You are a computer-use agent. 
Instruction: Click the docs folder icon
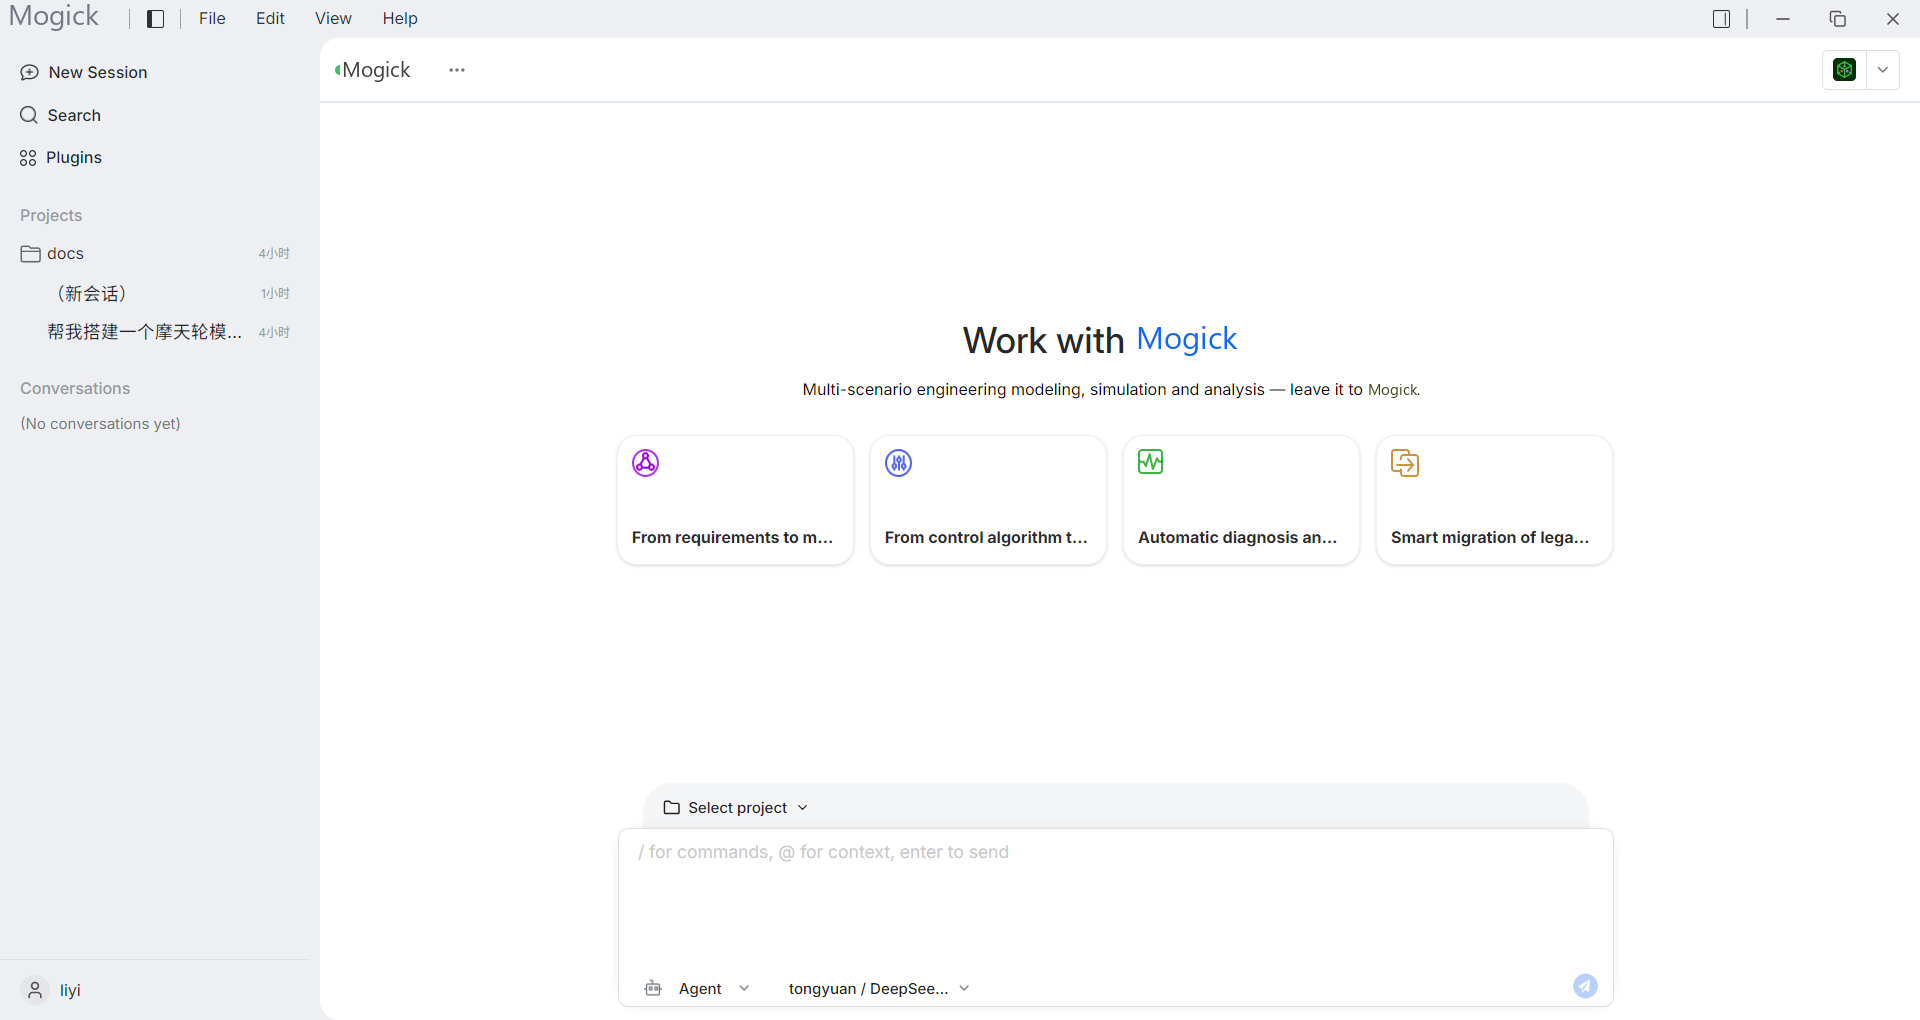(x=31, y=254)
